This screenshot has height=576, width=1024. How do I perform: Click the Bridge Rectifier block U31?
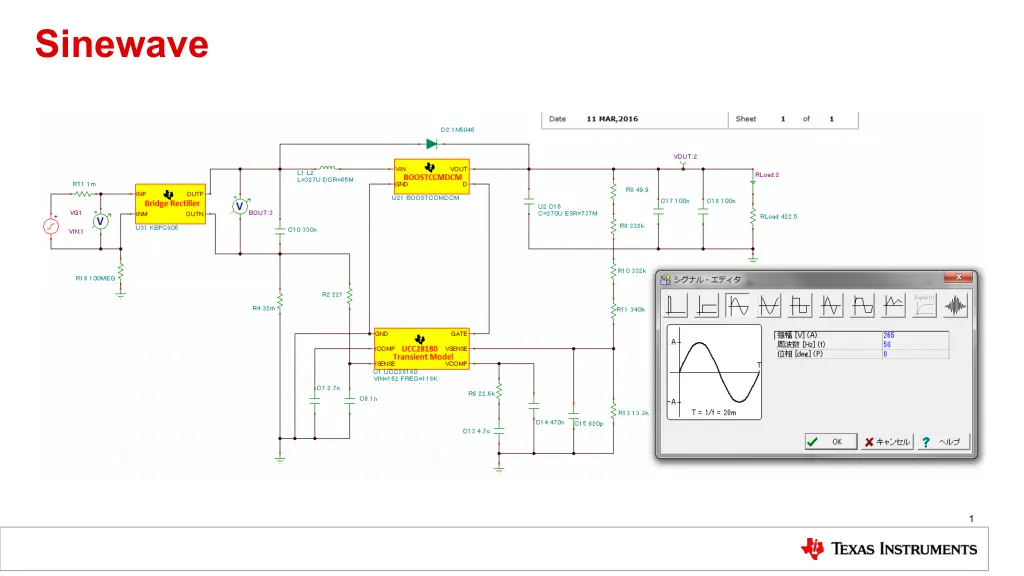click(170, 204)
